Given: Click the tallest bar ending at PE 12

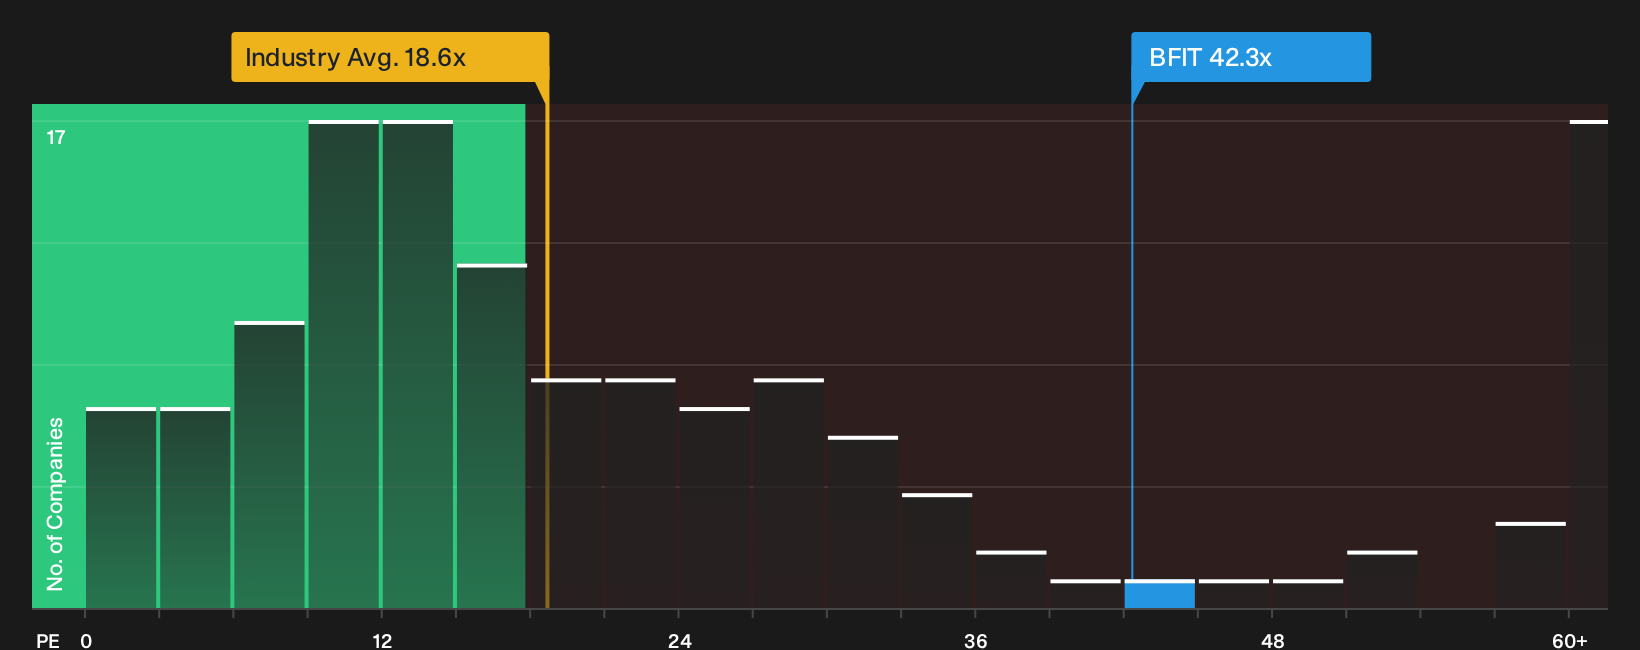Looking at the screenshot, I should 344,364.
